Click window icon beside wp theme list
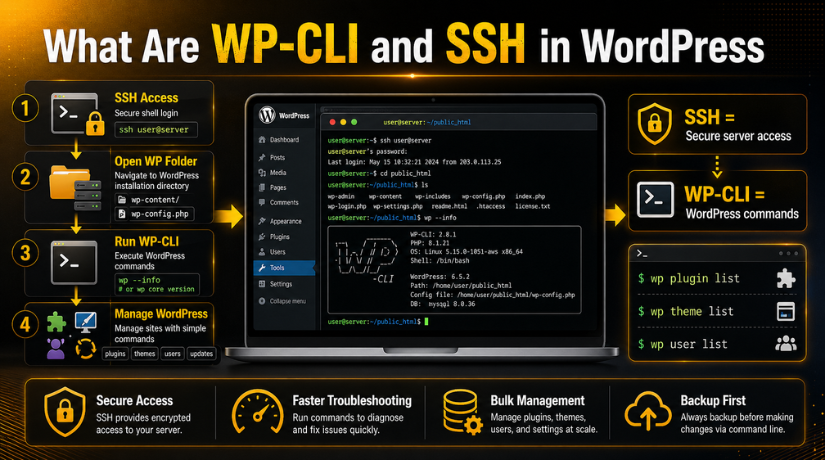Screen dimensions: 825x460 pos(786,312)
